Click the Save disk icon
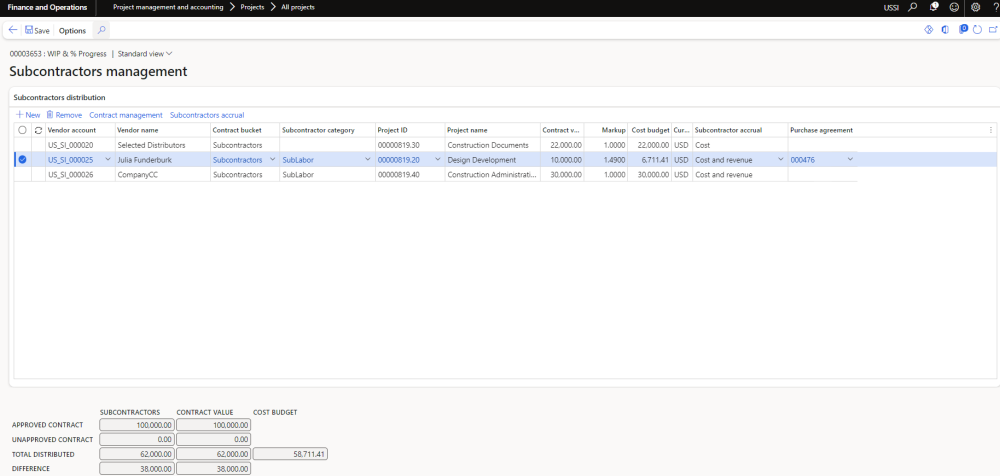 [x=29, y=30]
